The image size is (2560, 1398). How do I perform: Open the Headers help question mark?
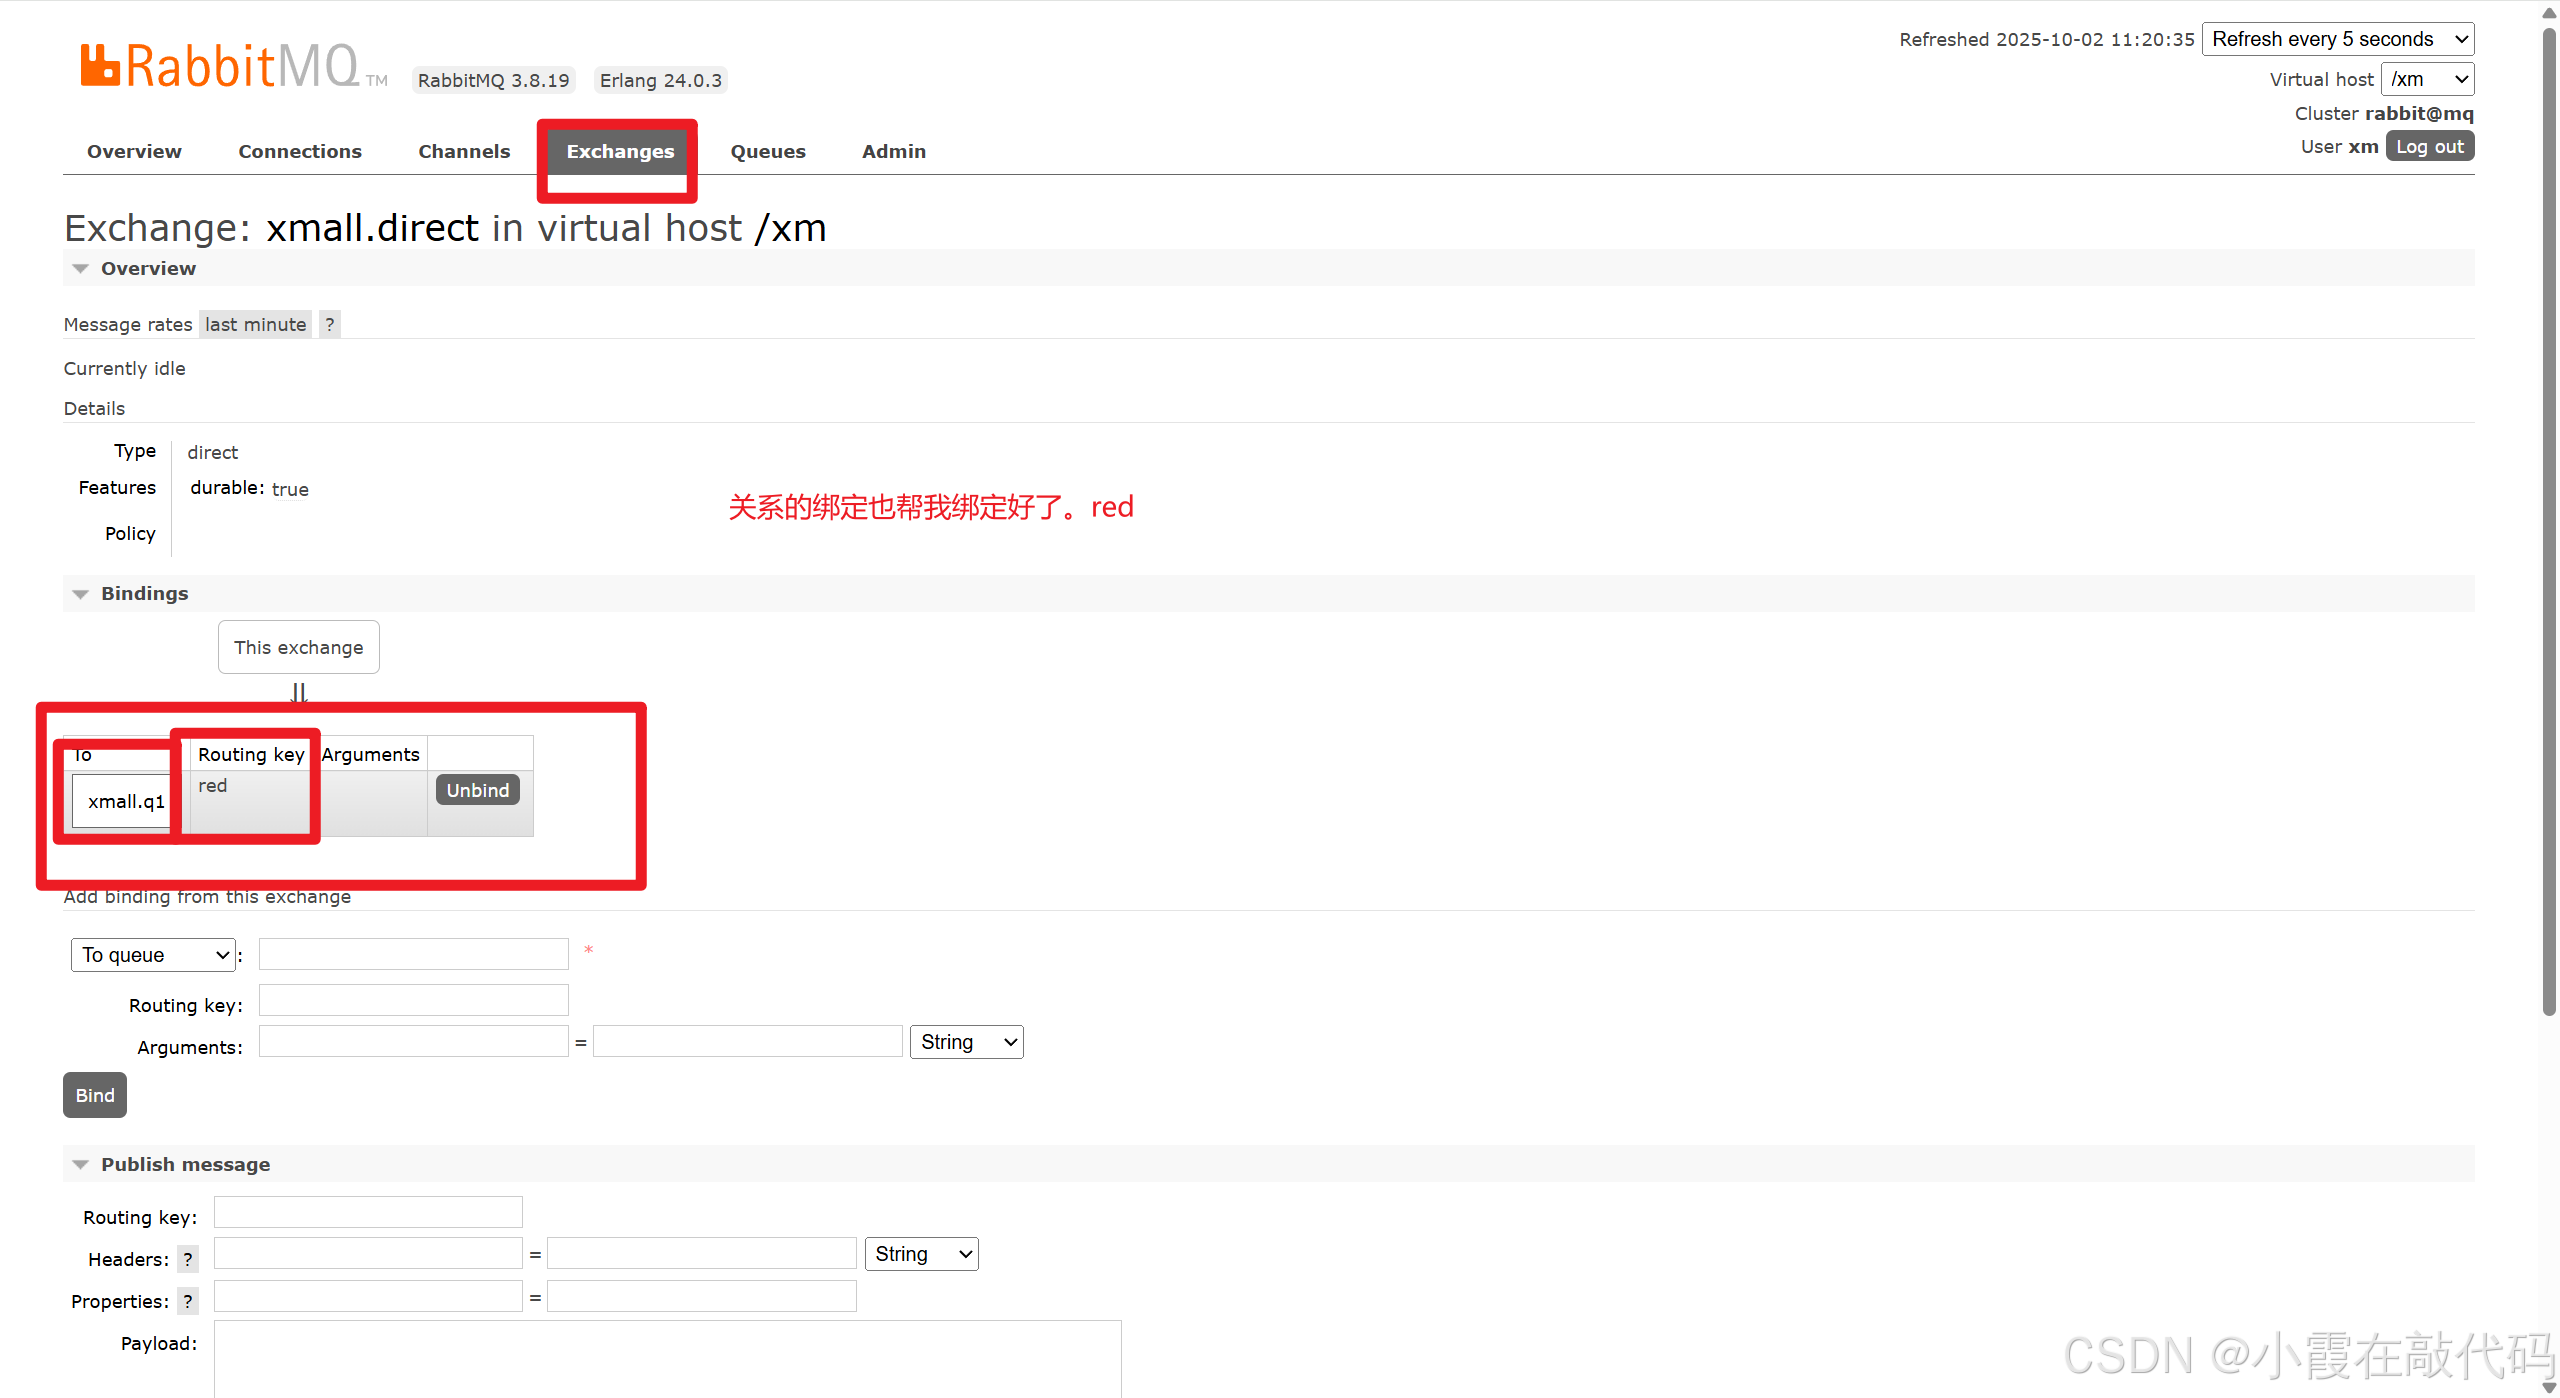187,1259
